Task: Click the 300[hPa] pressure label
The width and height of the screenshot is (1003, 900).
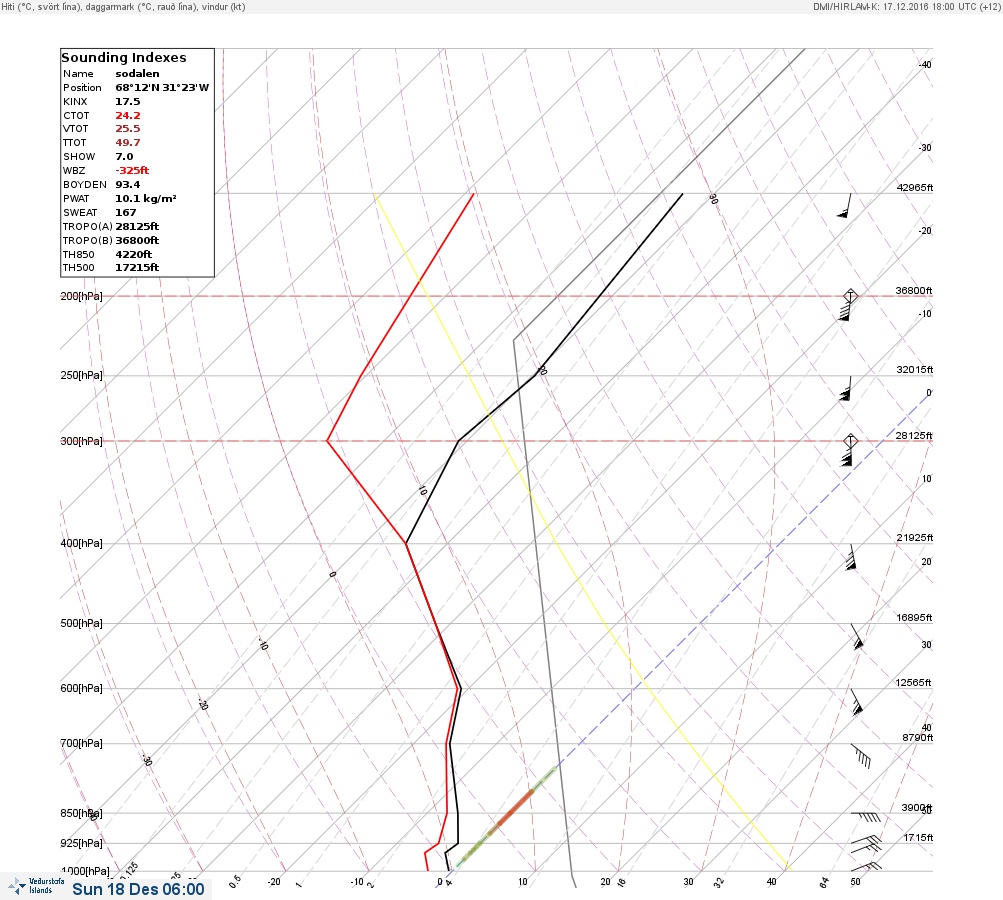Action: (x=81, y=441)
